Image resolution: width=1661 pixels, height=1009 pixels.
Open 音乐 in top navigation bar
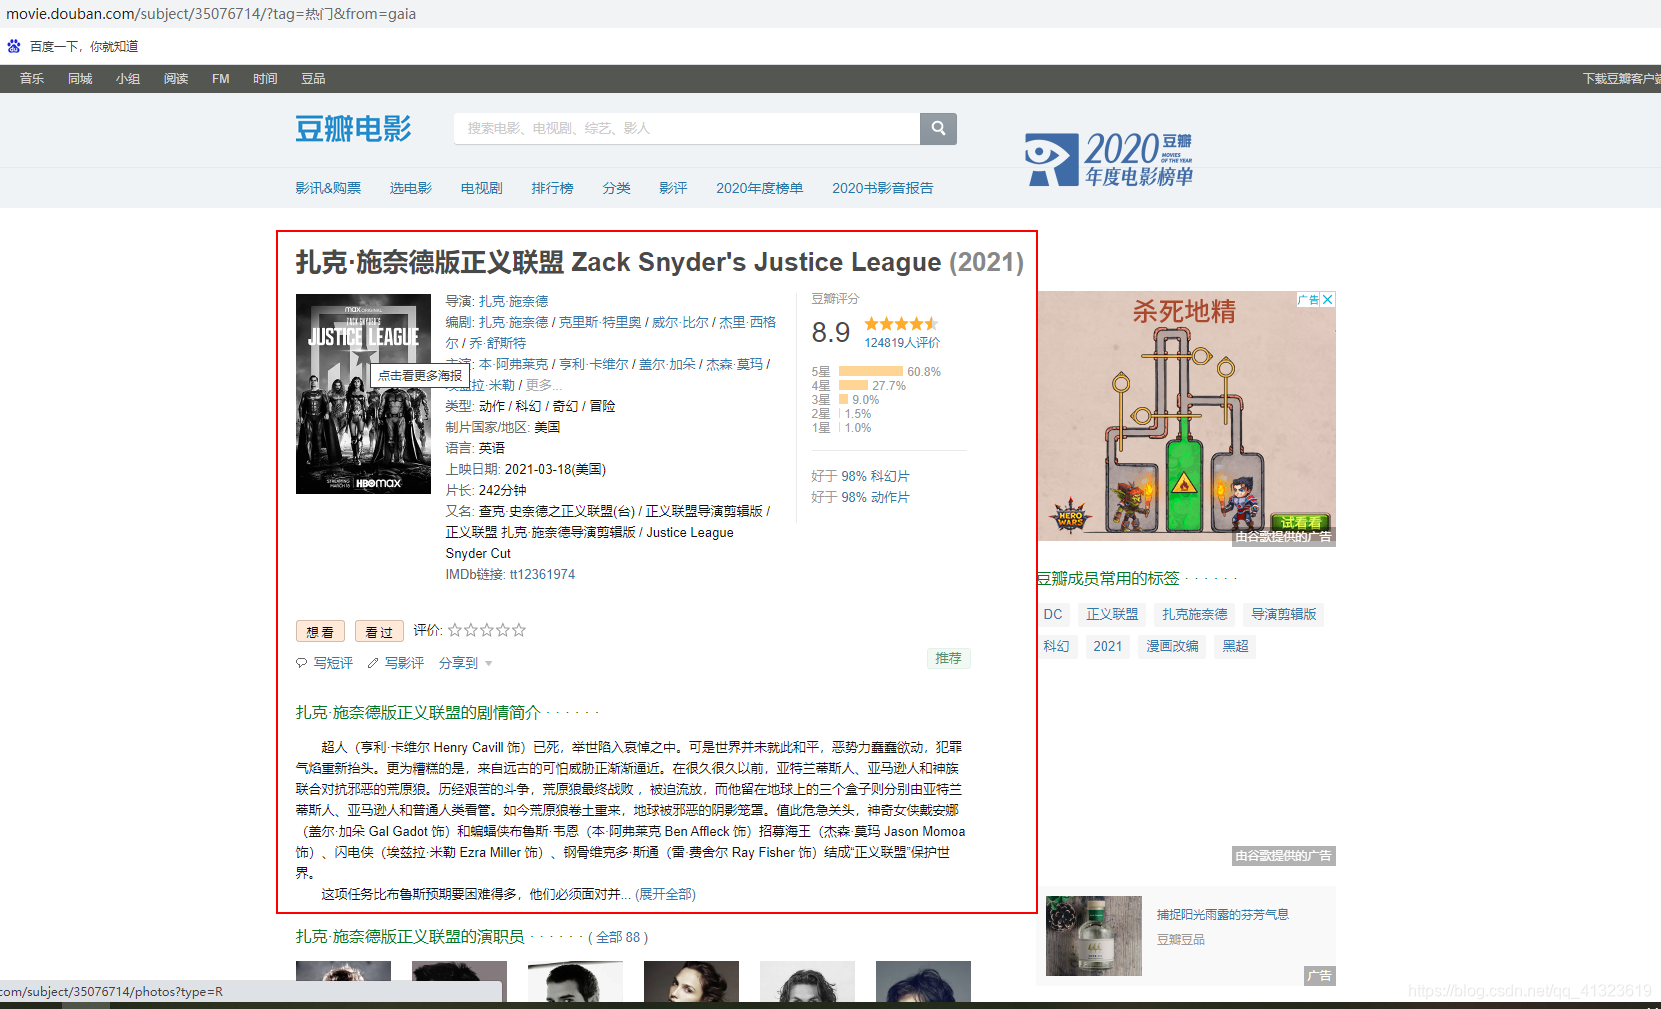[32, 79]
